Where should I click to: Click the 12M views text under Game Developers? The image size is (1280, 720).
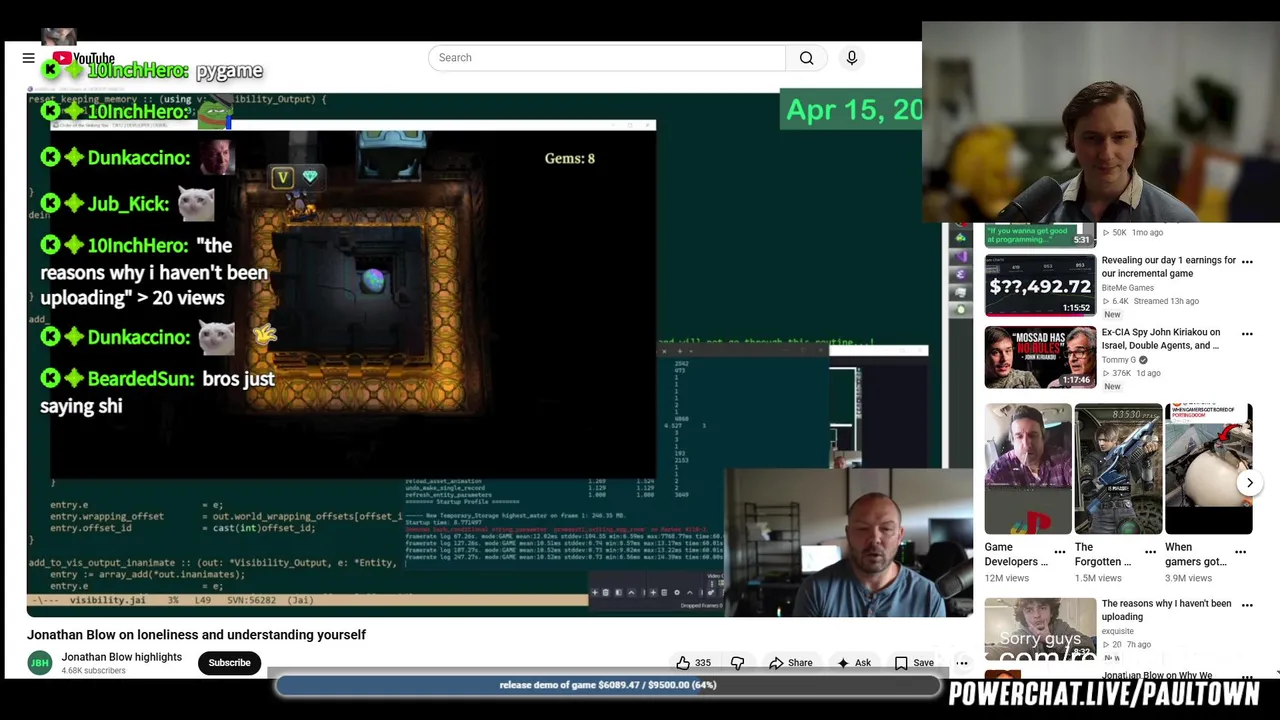pyautogui.click(x=1007, y=578)
